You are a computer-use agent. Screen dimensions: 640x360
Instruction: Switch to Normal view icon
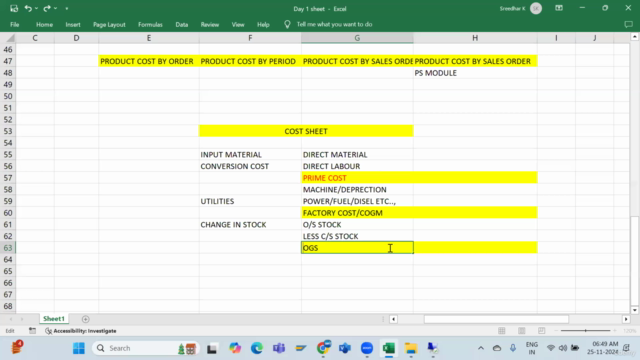(x=502, y=331)
